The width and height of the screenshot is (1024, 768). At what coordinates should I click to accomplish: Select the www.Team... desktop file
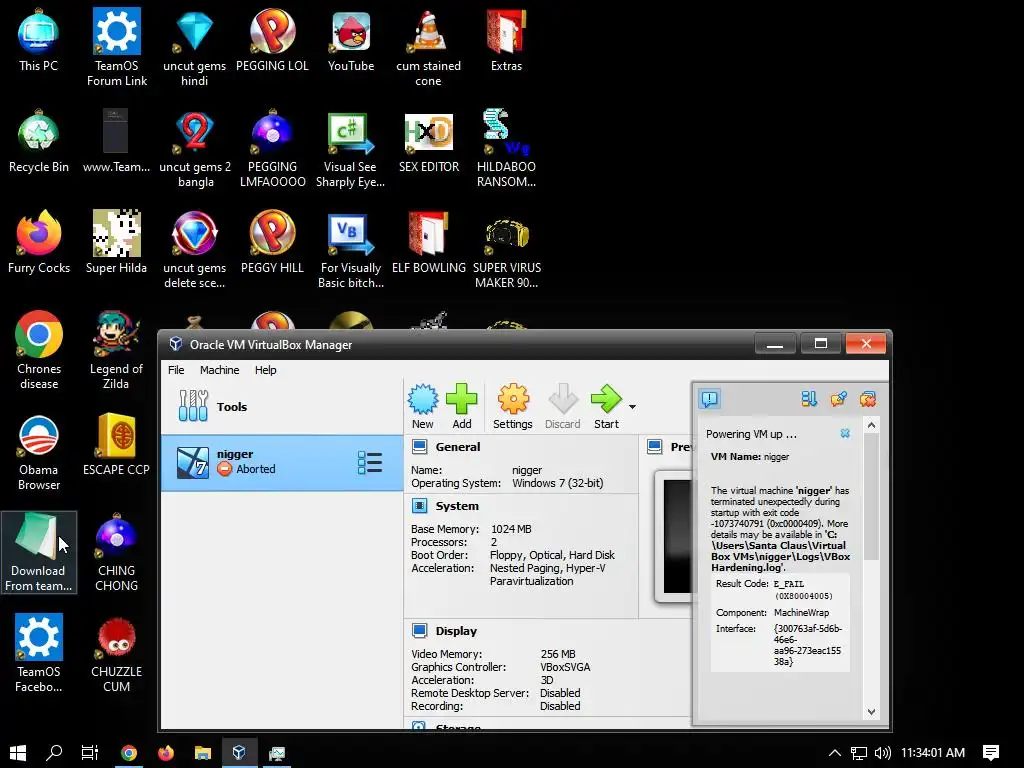[116, 142]
